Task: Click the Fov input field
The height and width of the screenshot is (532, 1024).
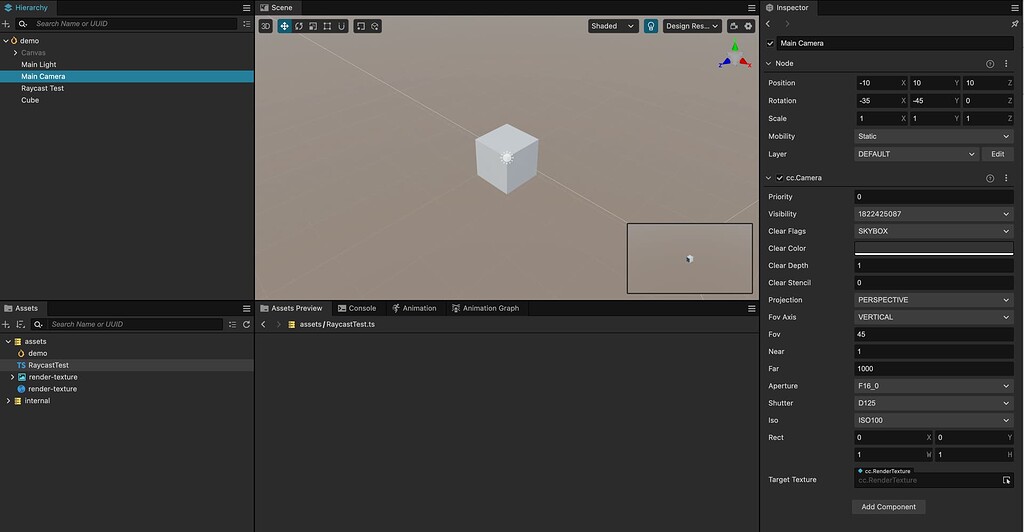Action: coord(933,334)
